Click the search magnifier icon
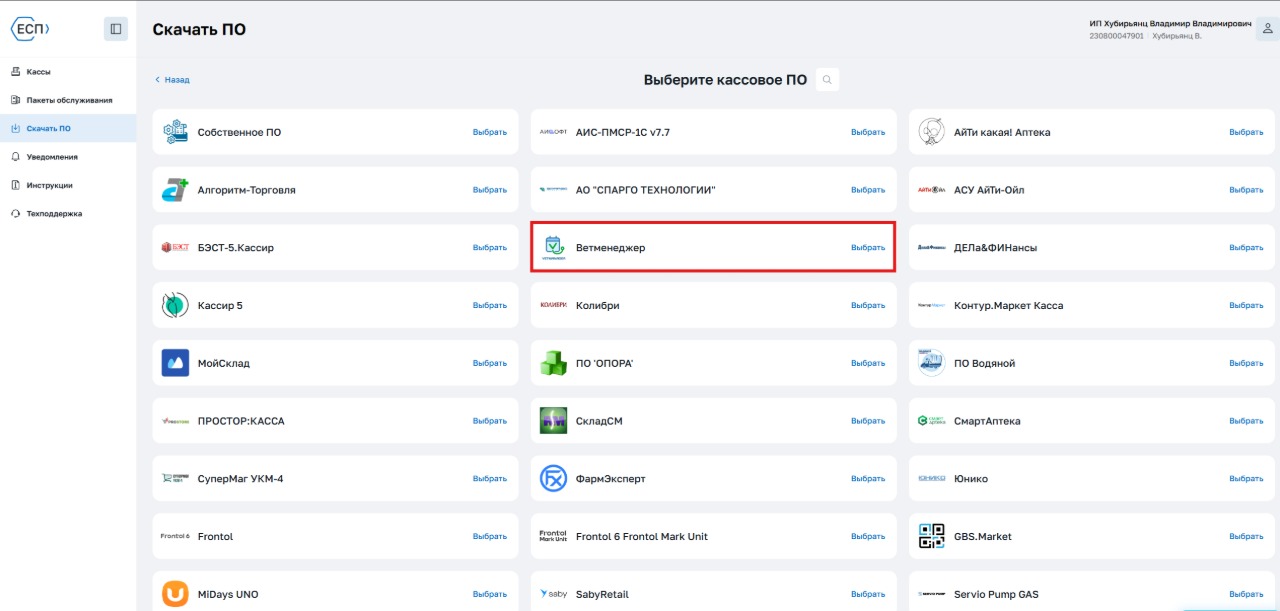 pos(827,80)
